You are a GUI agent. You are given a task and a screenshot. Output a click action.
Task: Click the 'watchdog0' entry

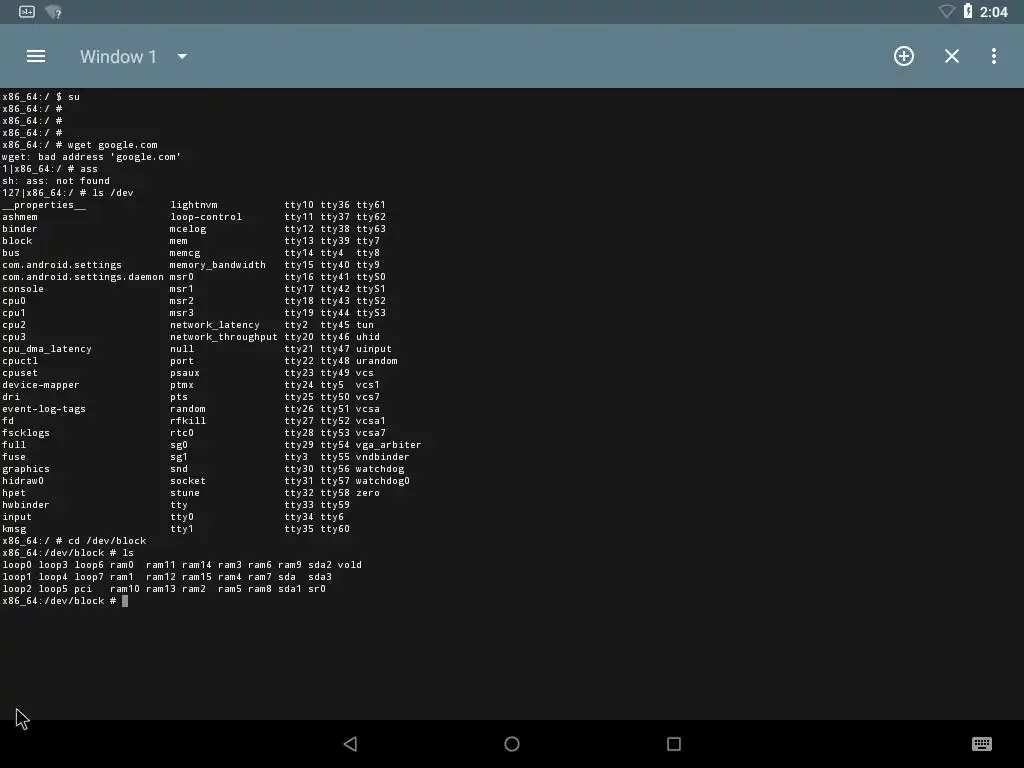383,481
